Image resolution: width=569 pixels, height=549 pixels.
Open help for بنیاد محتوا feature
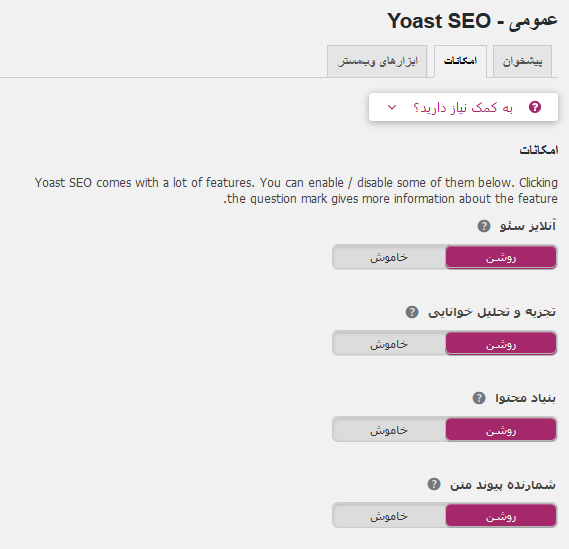pos(479,398)
